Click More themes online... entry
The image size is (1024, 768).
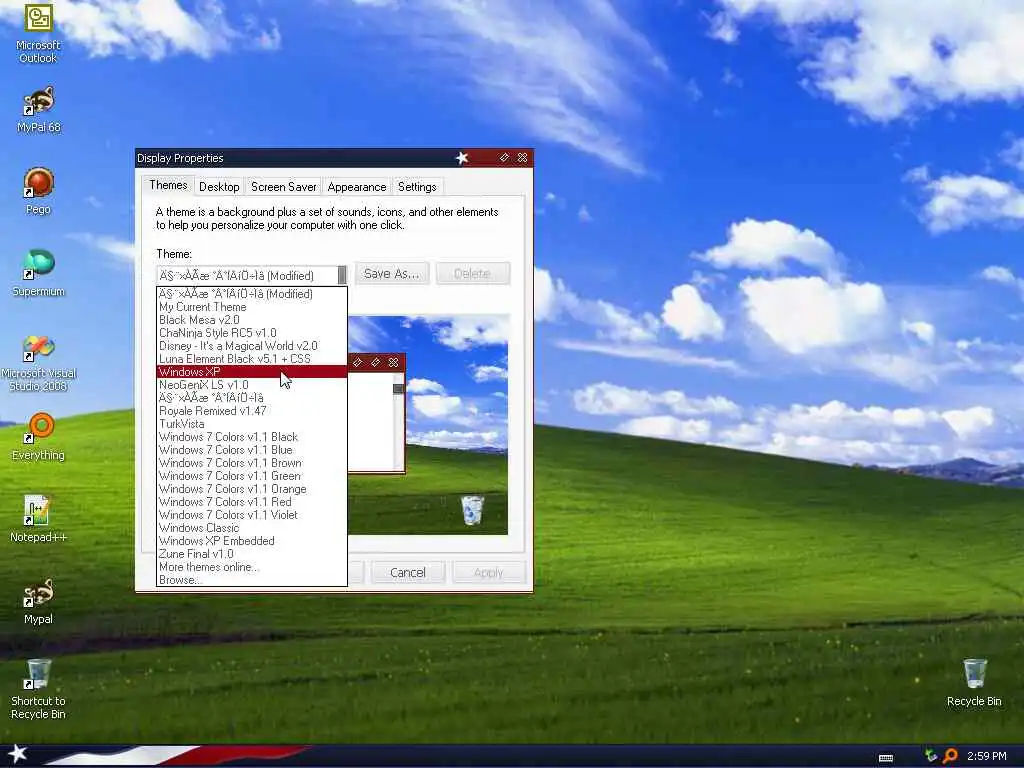(252, 567)
